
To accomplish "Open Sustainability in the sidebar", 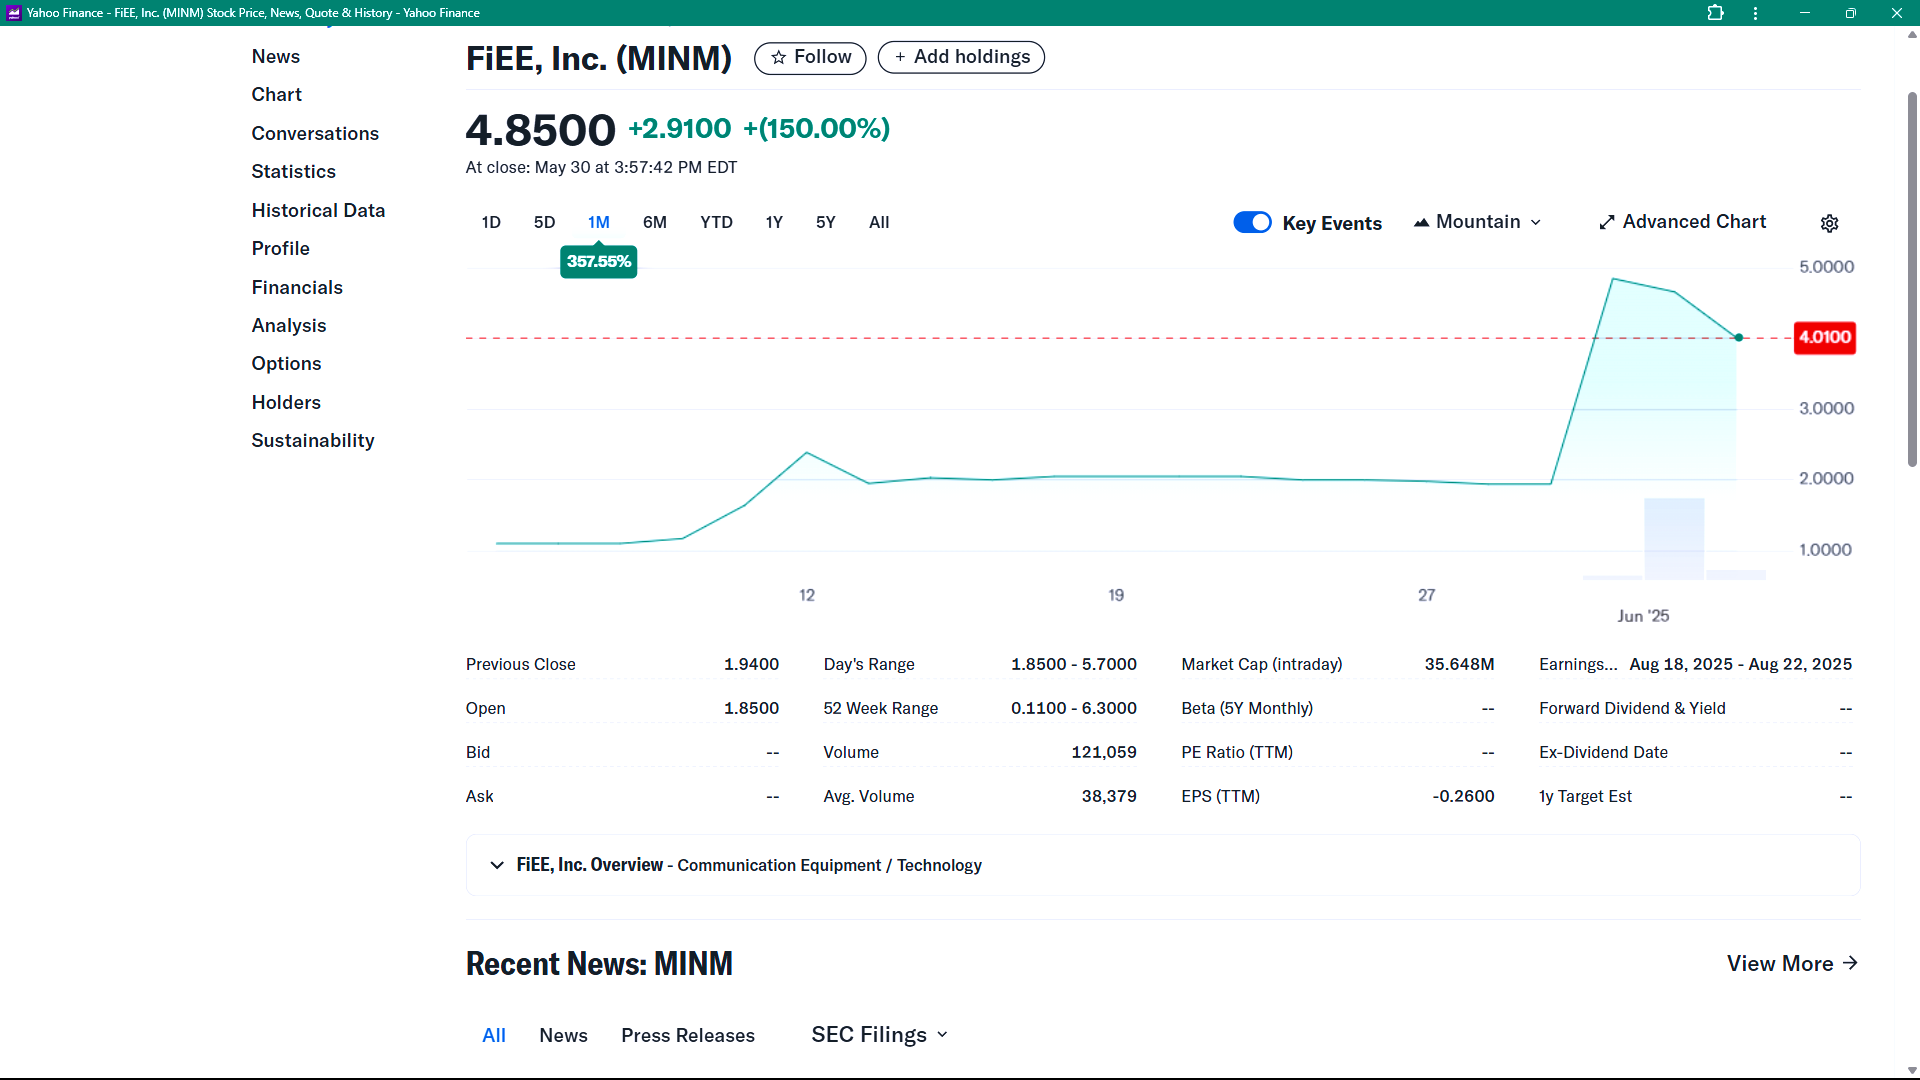I will pyautogui.click(x=313, y=441).
